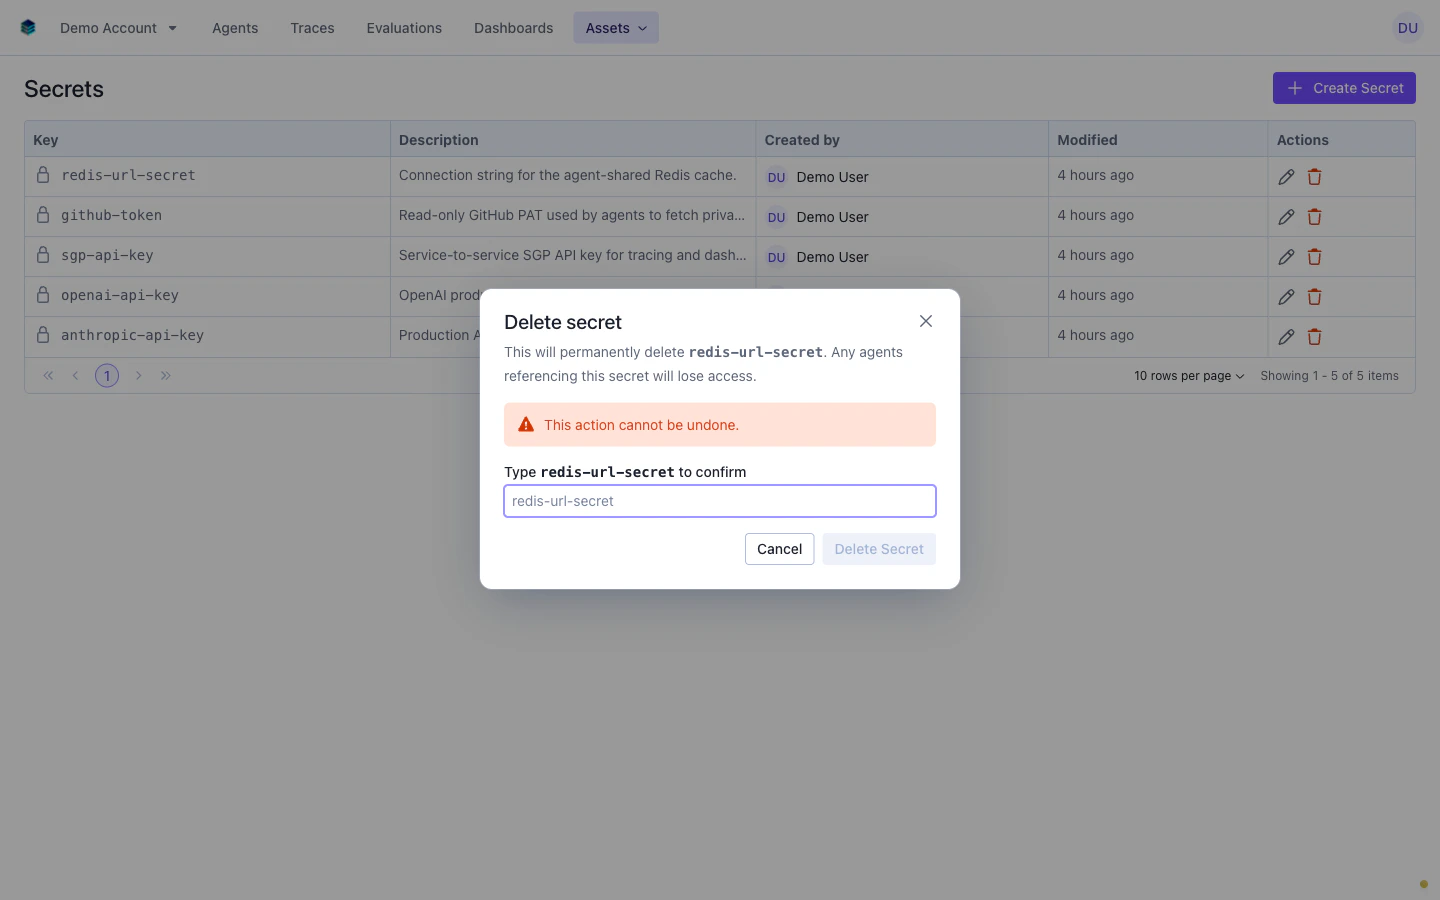1440x900 pixels.
Task: Edit the github-token secret
Action: pyautogui.click(x=1286, y=217)
